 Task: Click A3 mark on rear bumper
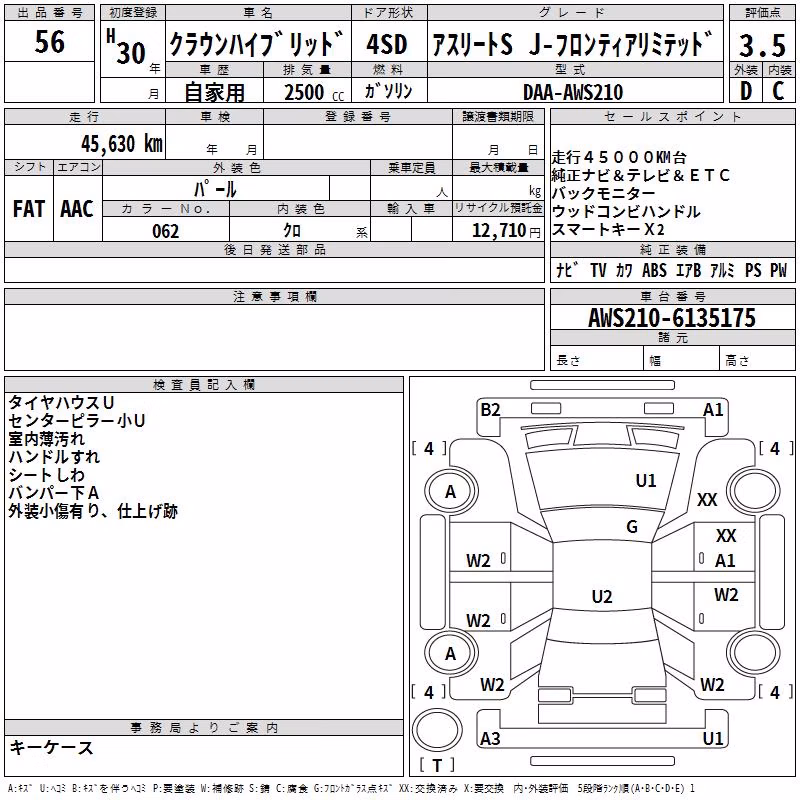coord(490,738)
